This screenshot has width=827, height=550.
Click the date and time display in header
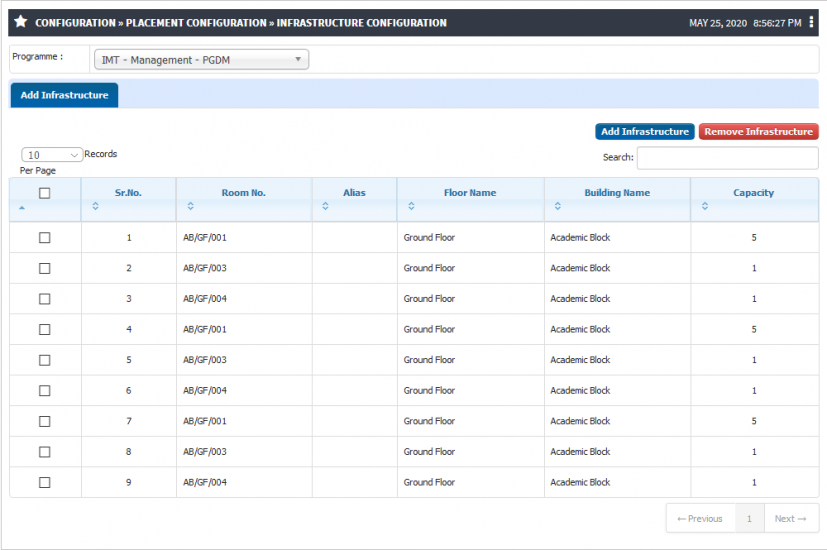click(745, 23)
